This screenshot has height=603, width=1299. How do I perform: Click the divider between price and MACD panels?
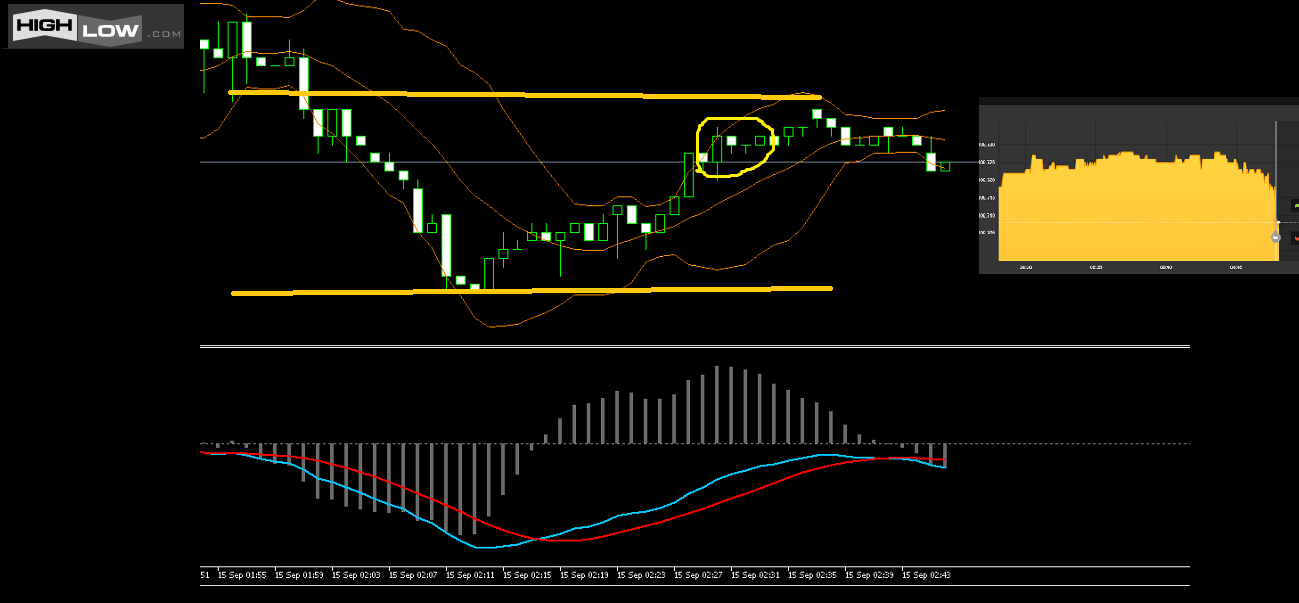(694, 347)
